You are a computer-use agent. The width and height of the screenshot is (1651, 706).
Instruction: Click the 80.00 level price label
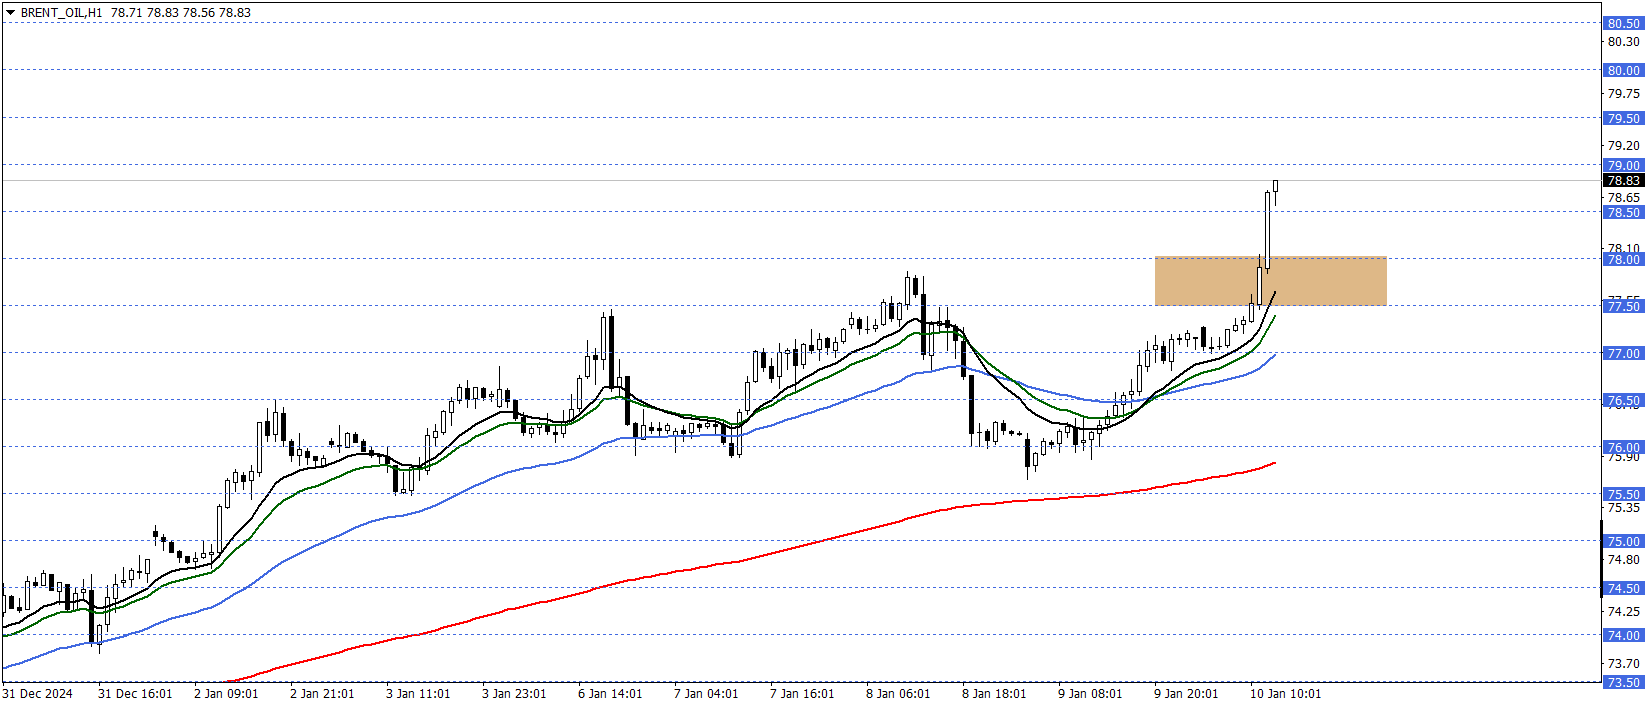[1624, 70]
